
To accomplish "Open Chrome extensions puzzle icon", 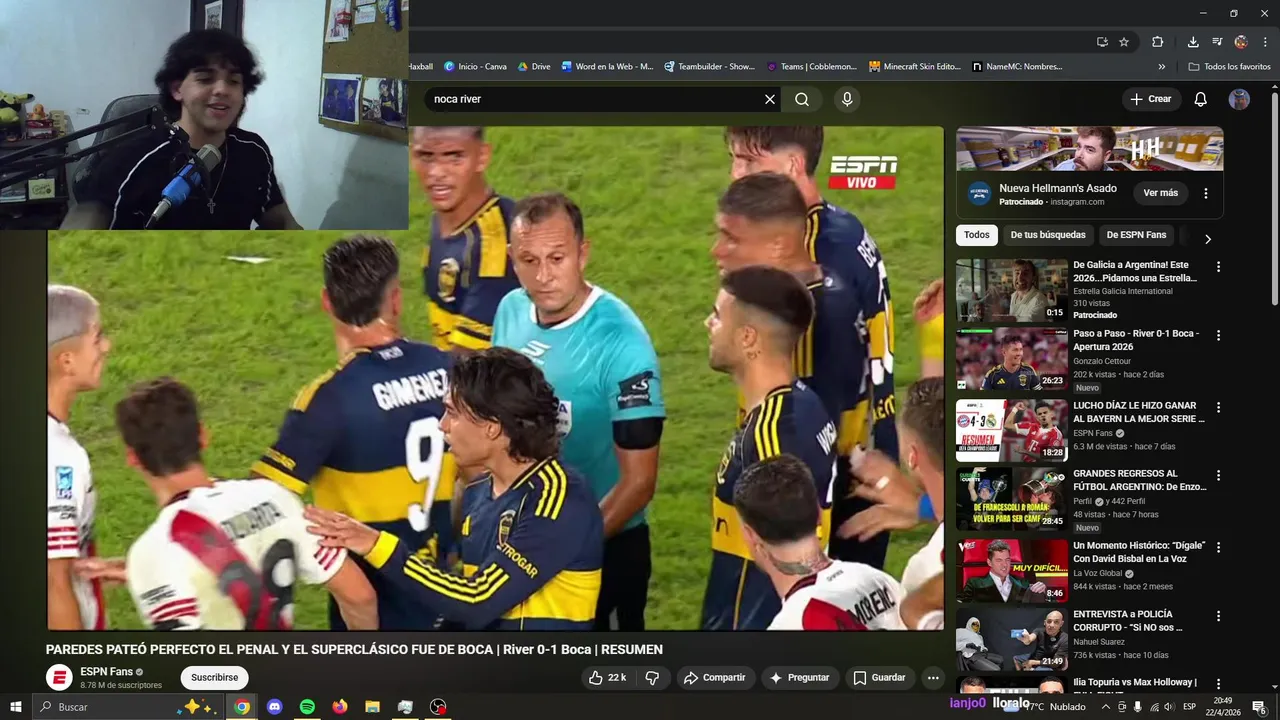I will pyautogui.click(x=1158, y=42).
